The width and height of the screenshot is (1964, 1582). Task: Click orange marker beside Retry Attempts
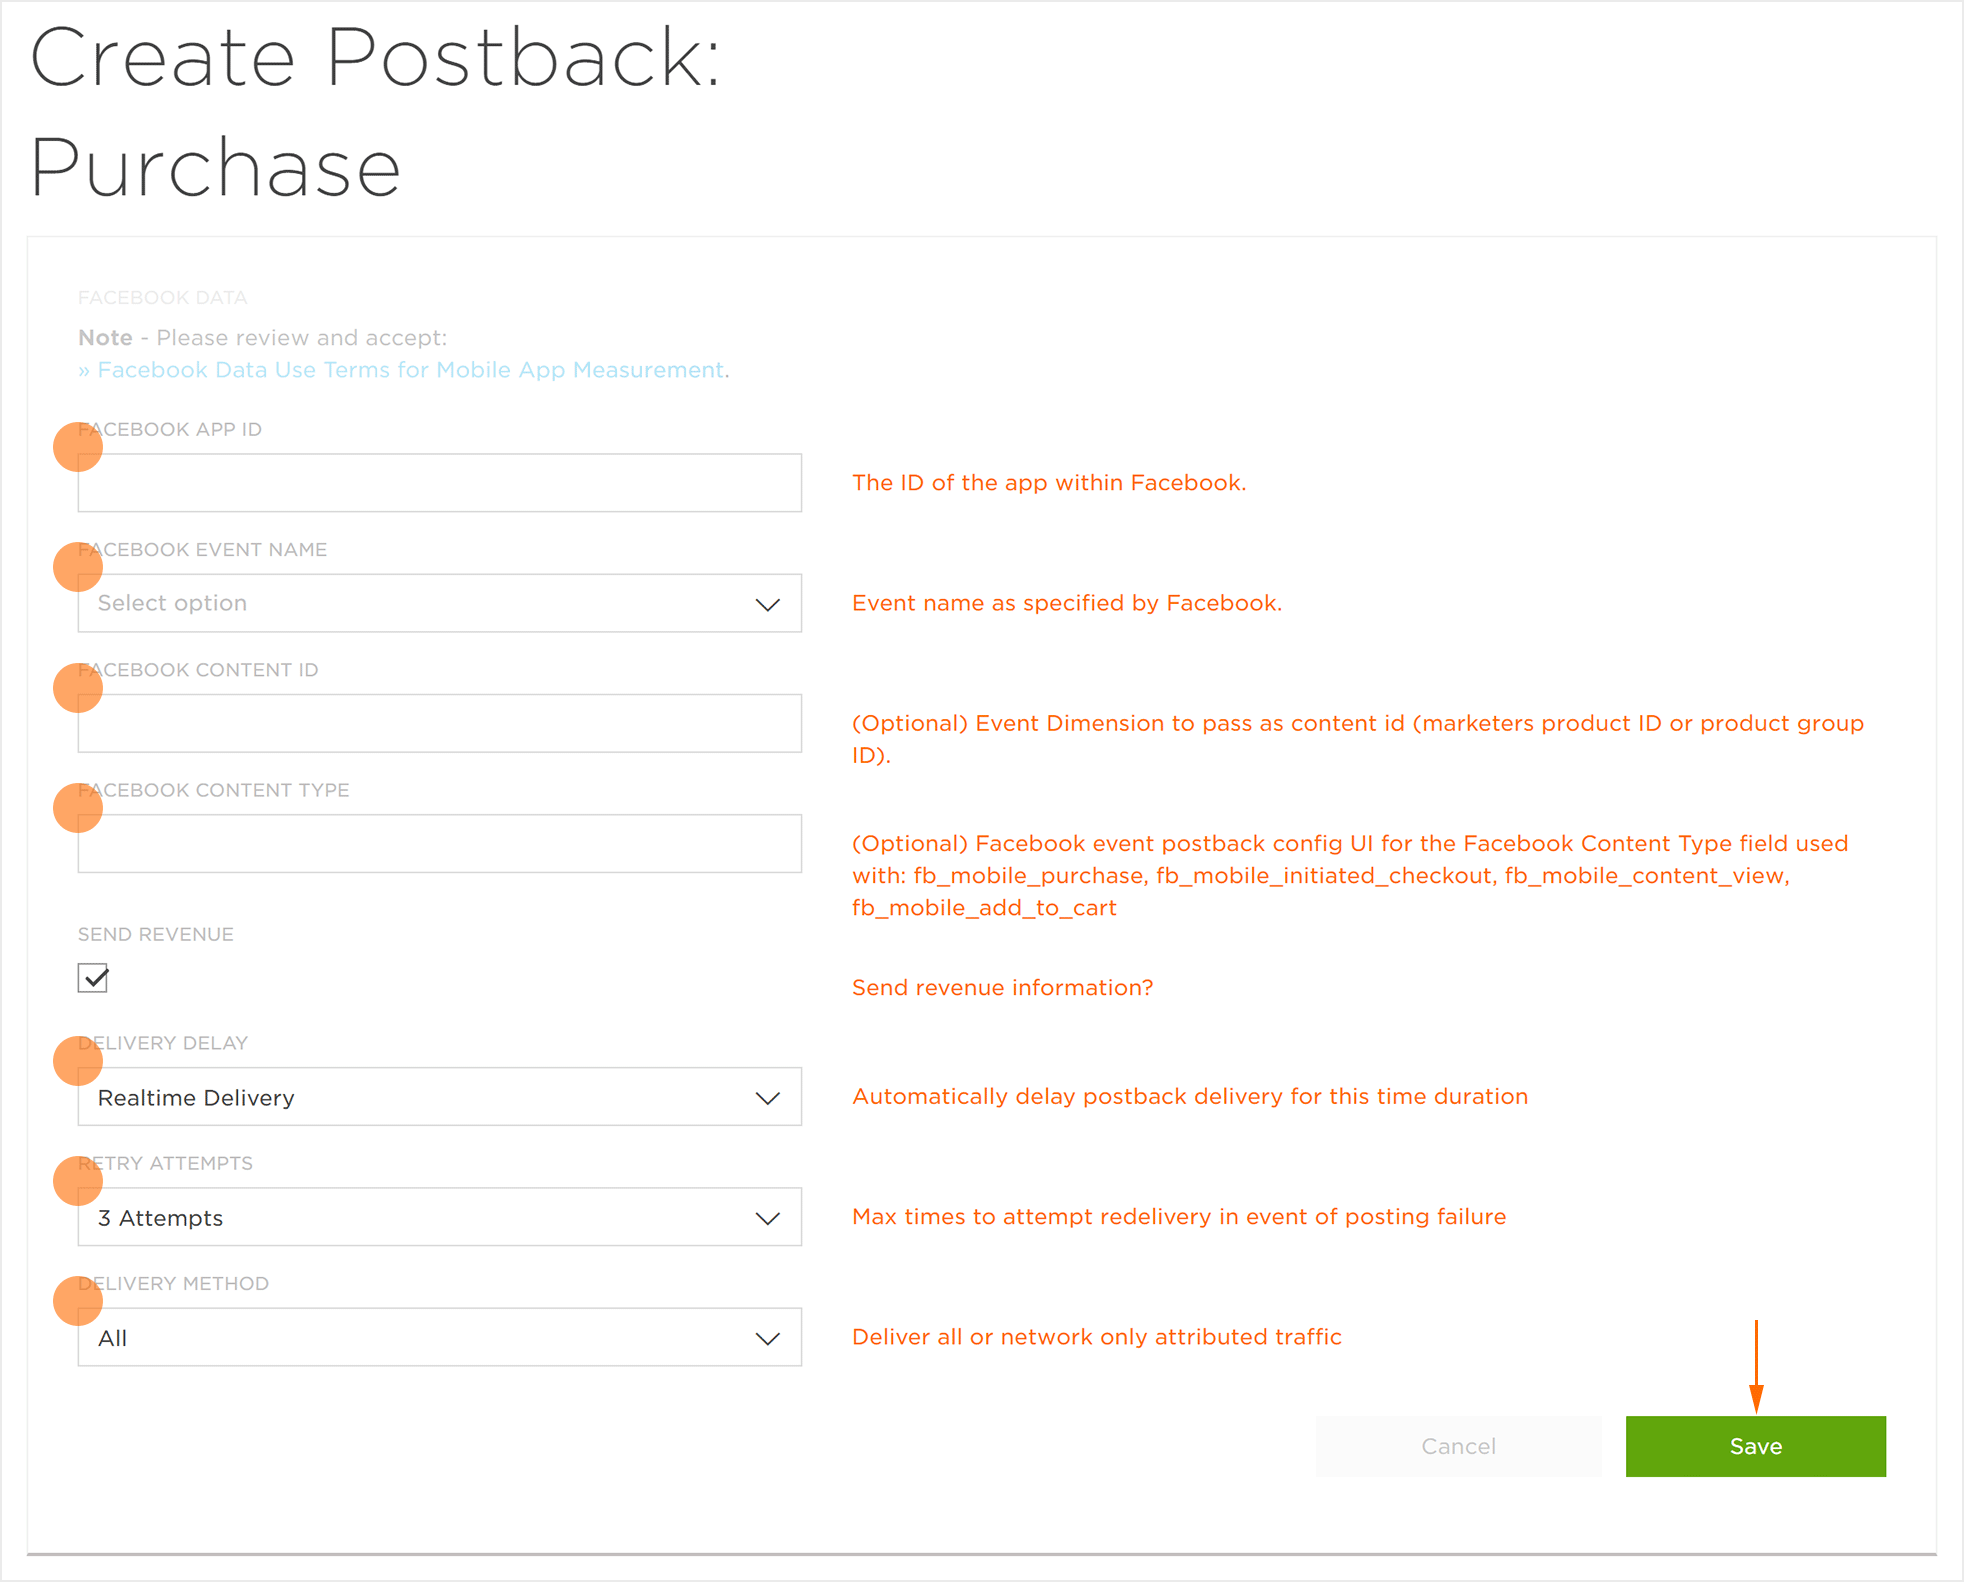pyautogui.click(x=78, y=1180)
